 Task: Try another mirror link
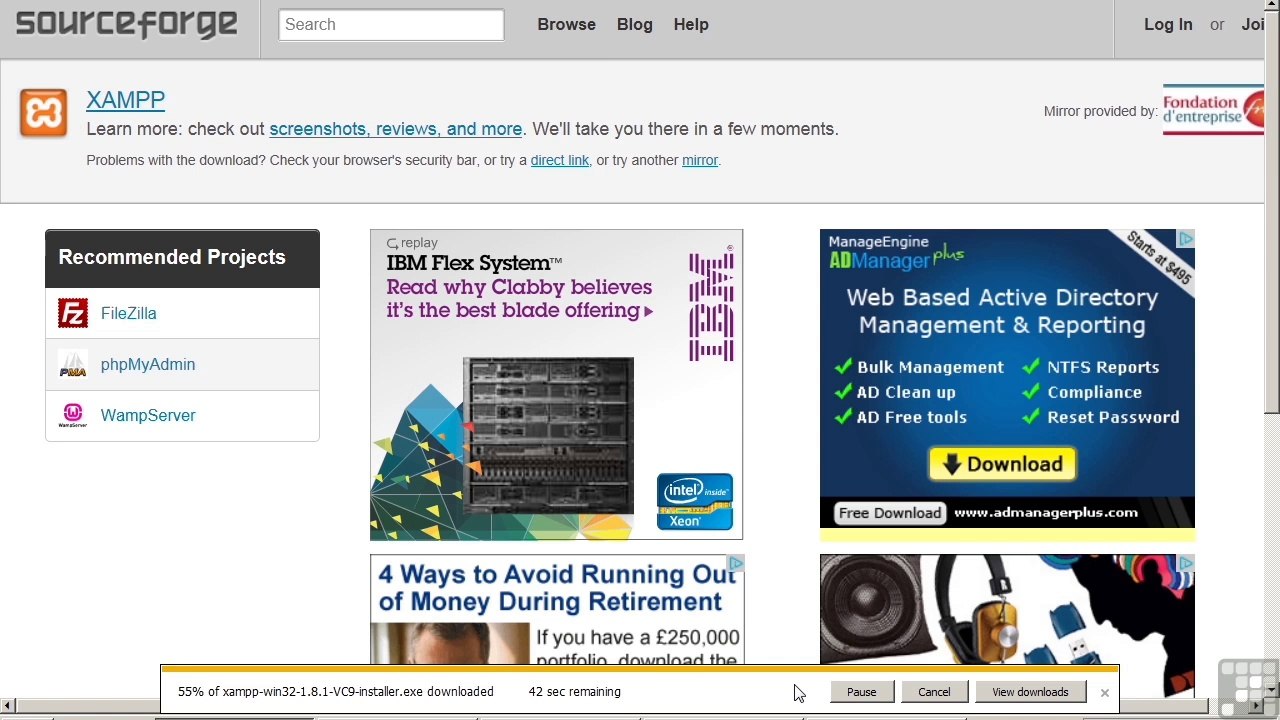pos(700,160)
